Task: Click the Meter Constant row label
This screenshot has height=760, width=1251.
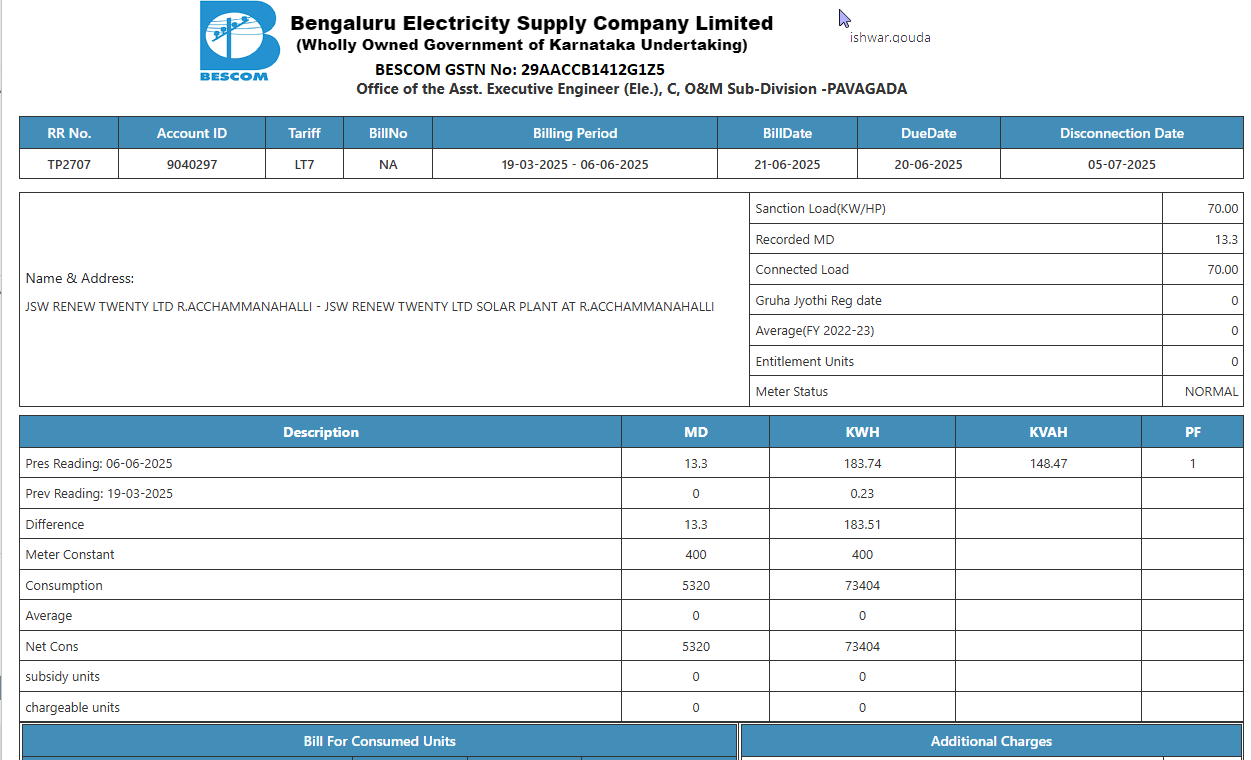Action: pos(70,554)
